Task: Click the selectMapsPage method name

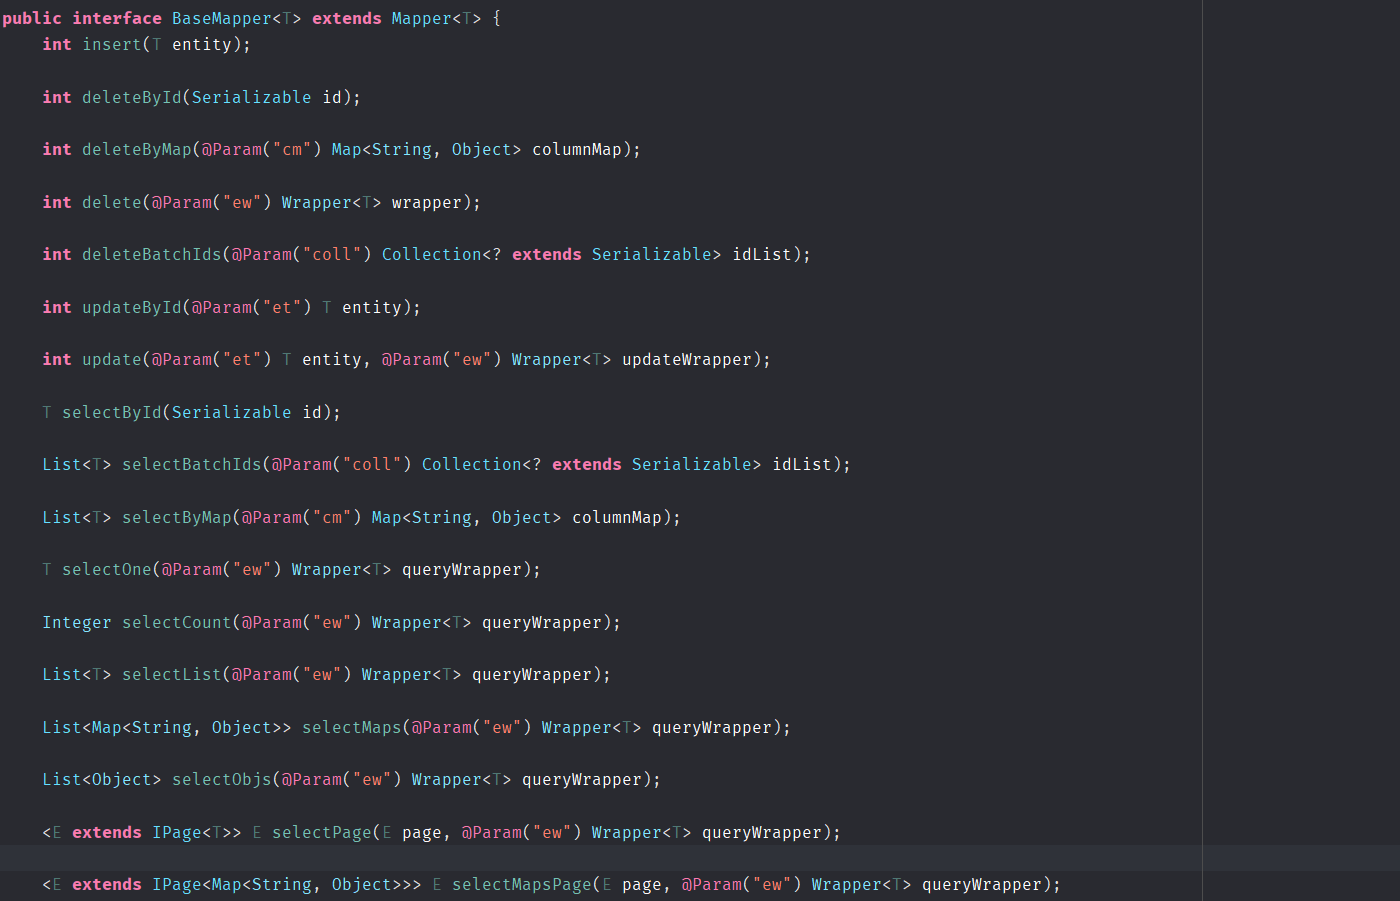Action: click(522, 884)
